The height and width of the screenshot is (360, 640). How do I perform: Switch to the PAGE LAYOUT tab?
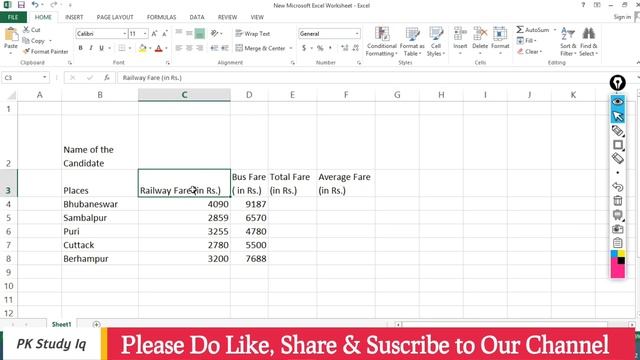tap(115, 17)
